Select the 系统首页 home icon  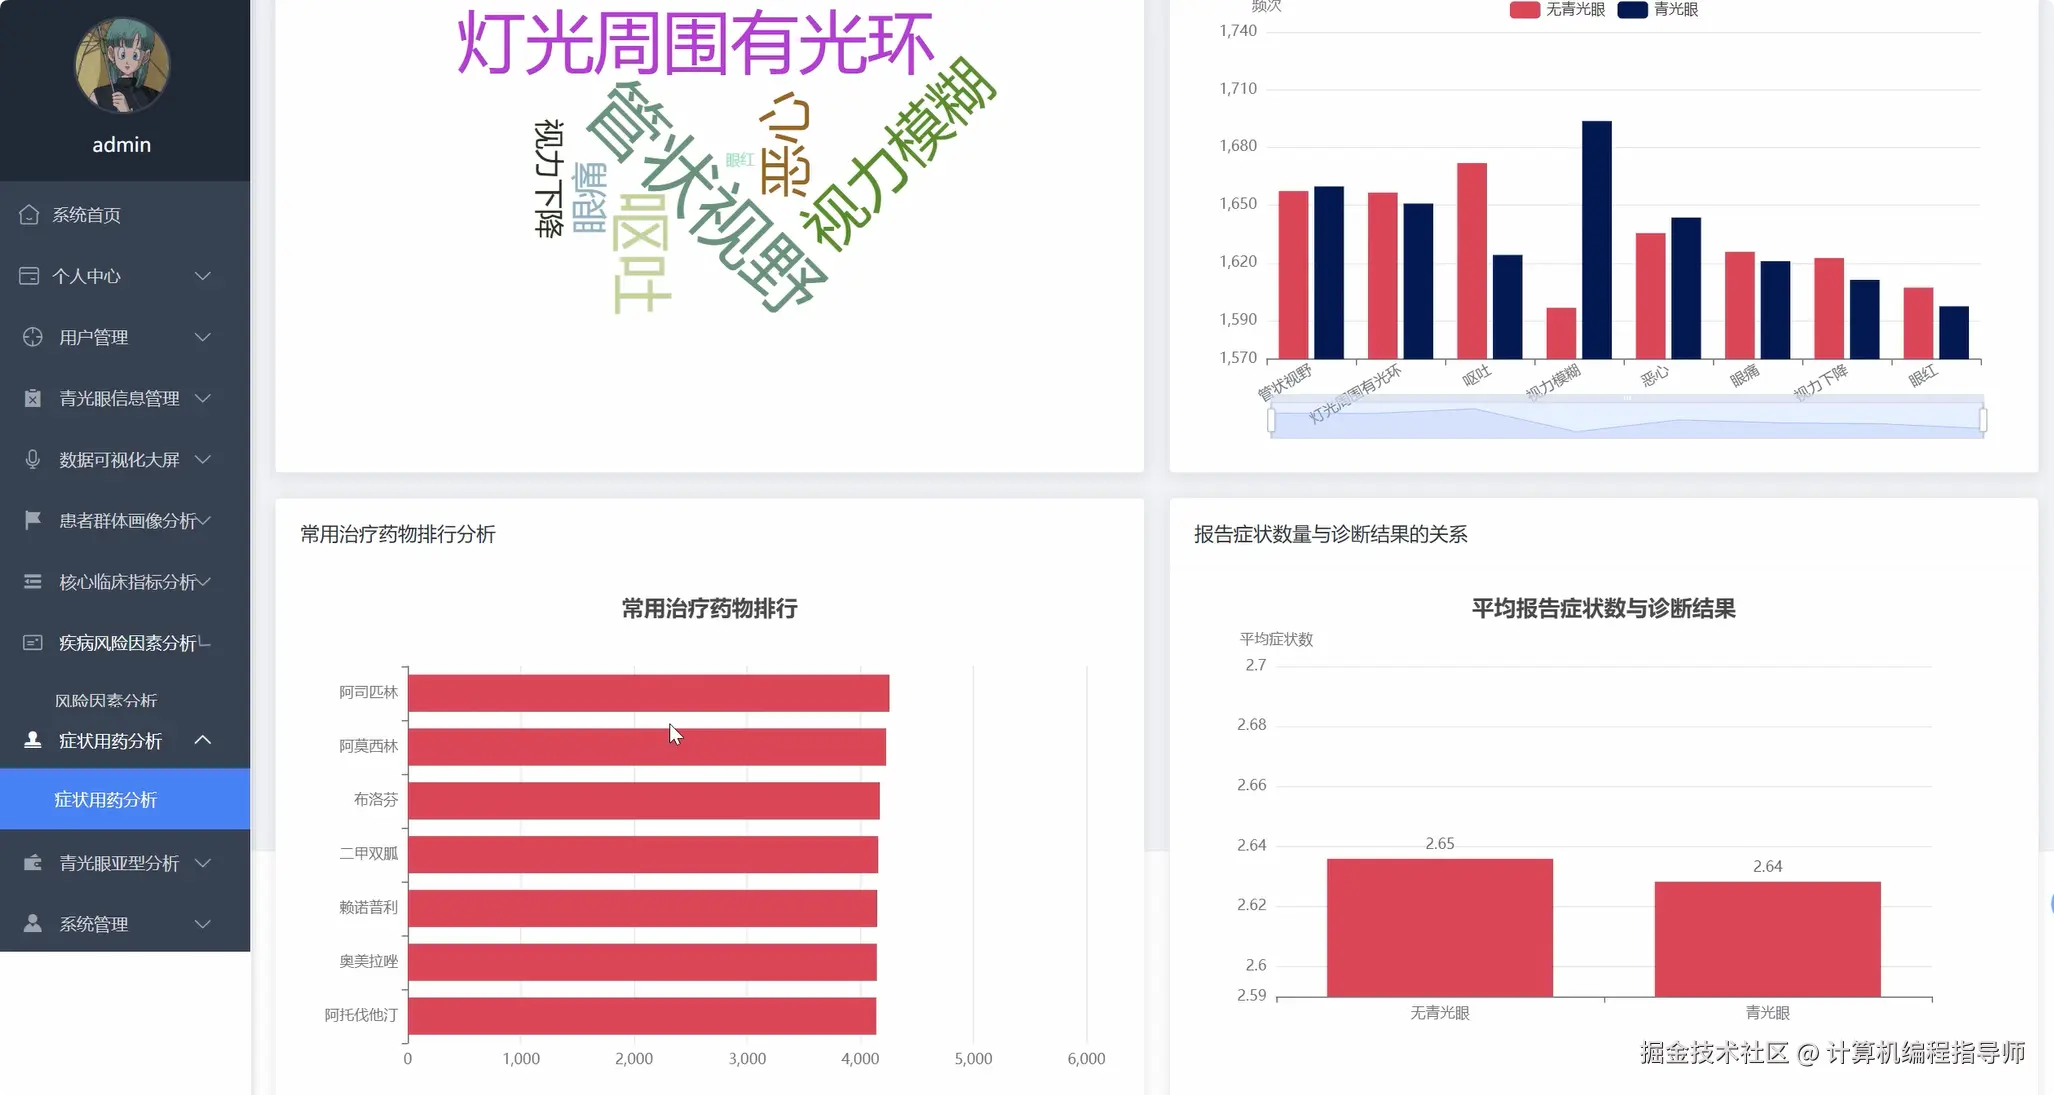(x=30, y=214)
